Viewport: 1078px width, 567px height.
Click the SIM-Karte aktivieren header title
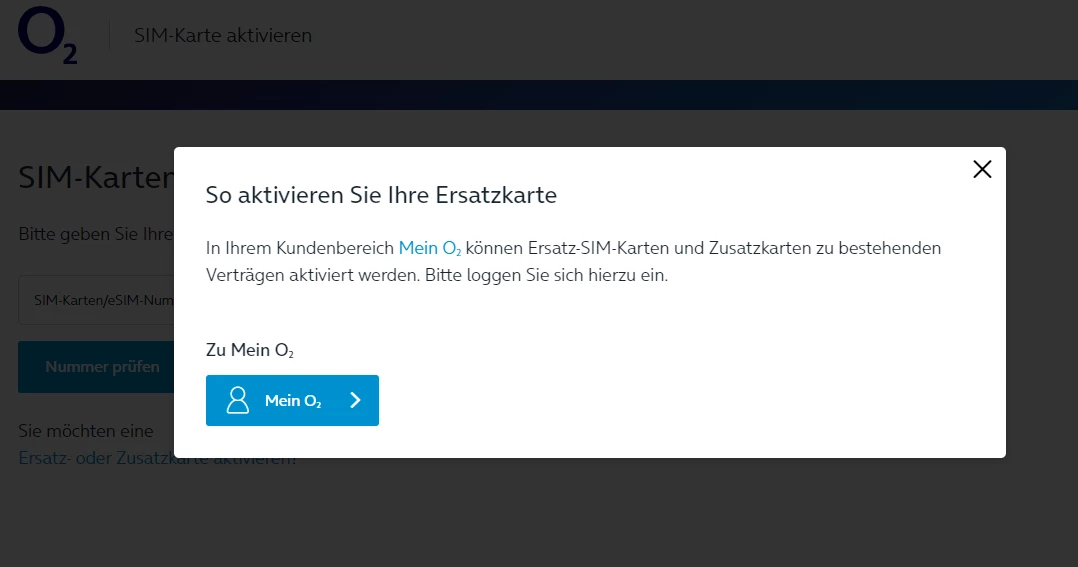click(223, 35)
